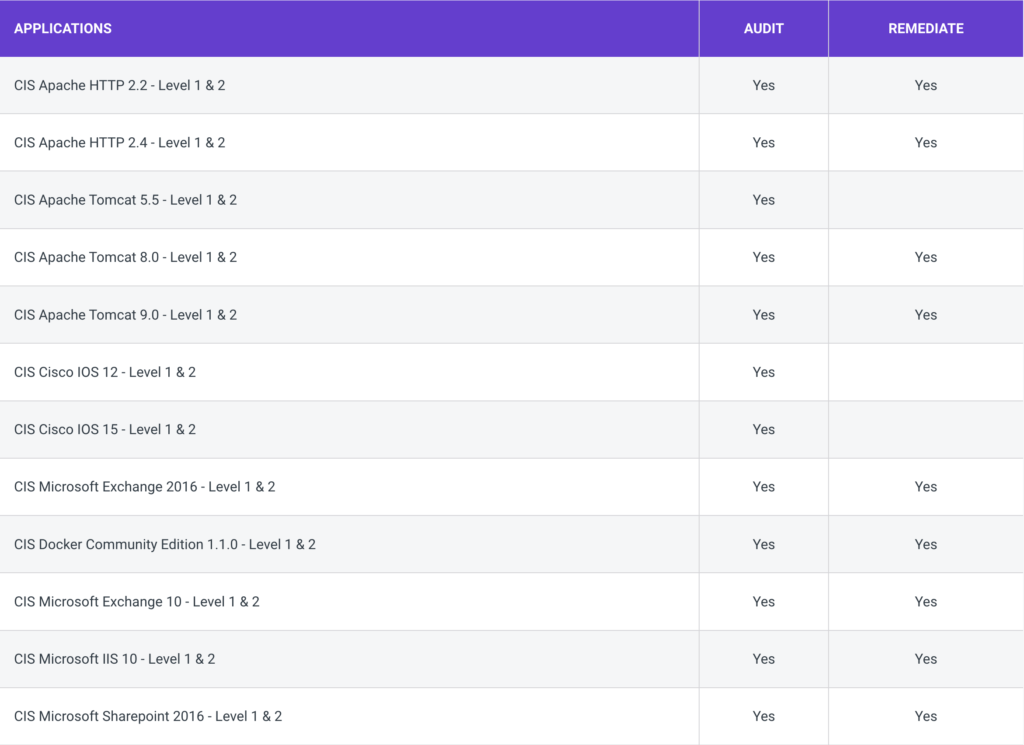Select CIS Microsoft Sharepoint 2016 row label
Screen dimensions: 1024x745
(x=148, y=716)
